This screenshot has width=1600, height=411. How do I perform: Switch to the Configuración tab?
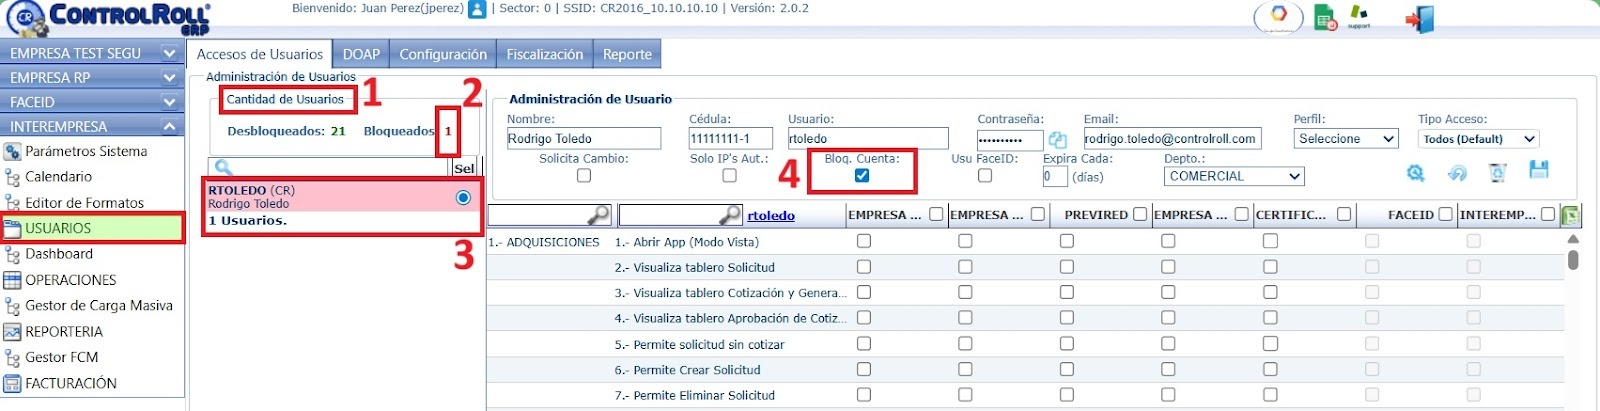click(443, 54)
